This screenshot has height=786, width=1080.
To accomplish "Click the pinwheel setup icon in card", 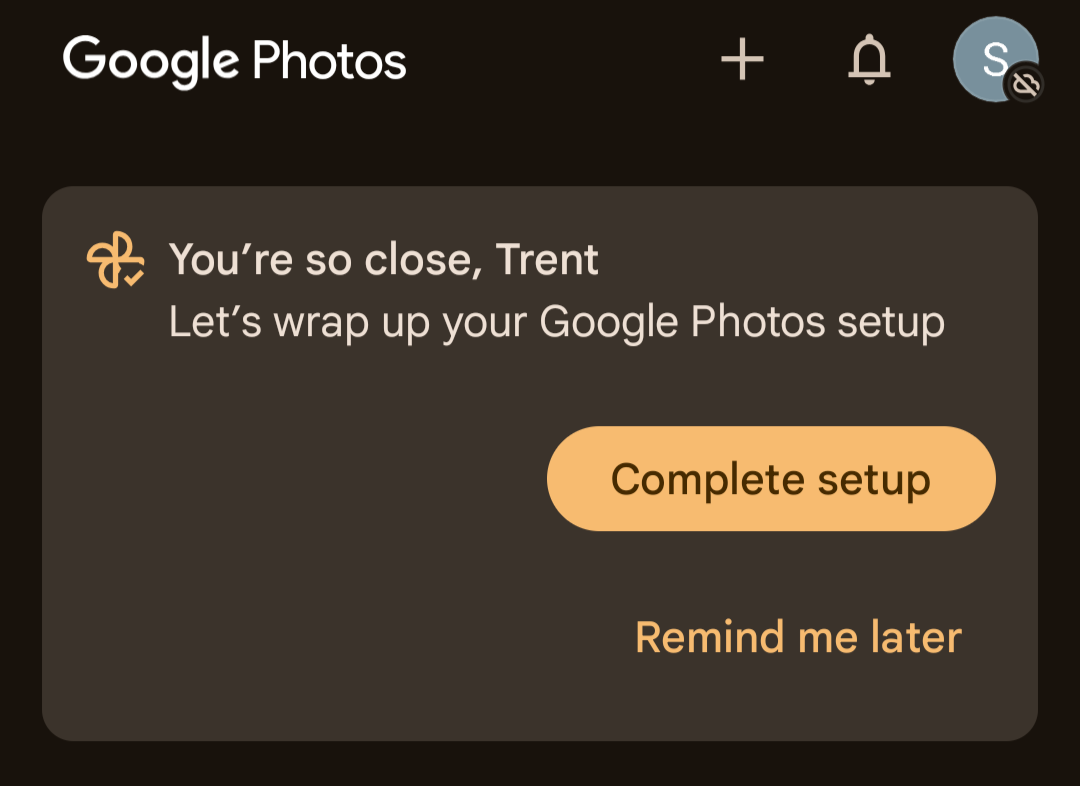I will point(115,259).
